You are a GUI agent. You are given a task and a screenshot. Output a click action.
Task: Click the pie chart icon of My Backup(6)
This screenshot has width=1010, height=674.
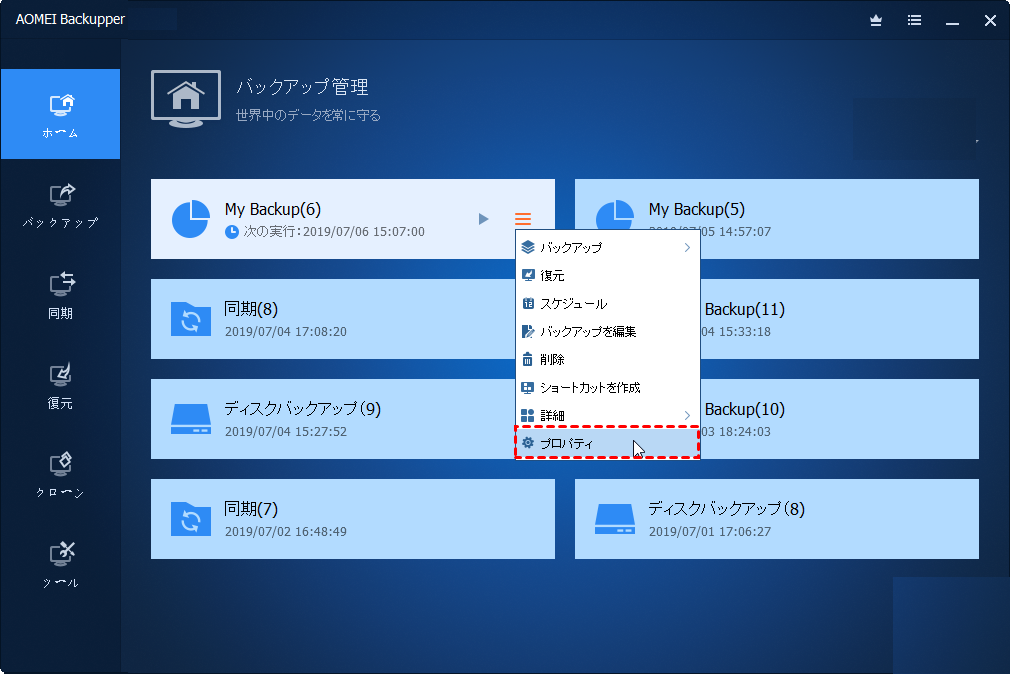(x=191, y=219)
